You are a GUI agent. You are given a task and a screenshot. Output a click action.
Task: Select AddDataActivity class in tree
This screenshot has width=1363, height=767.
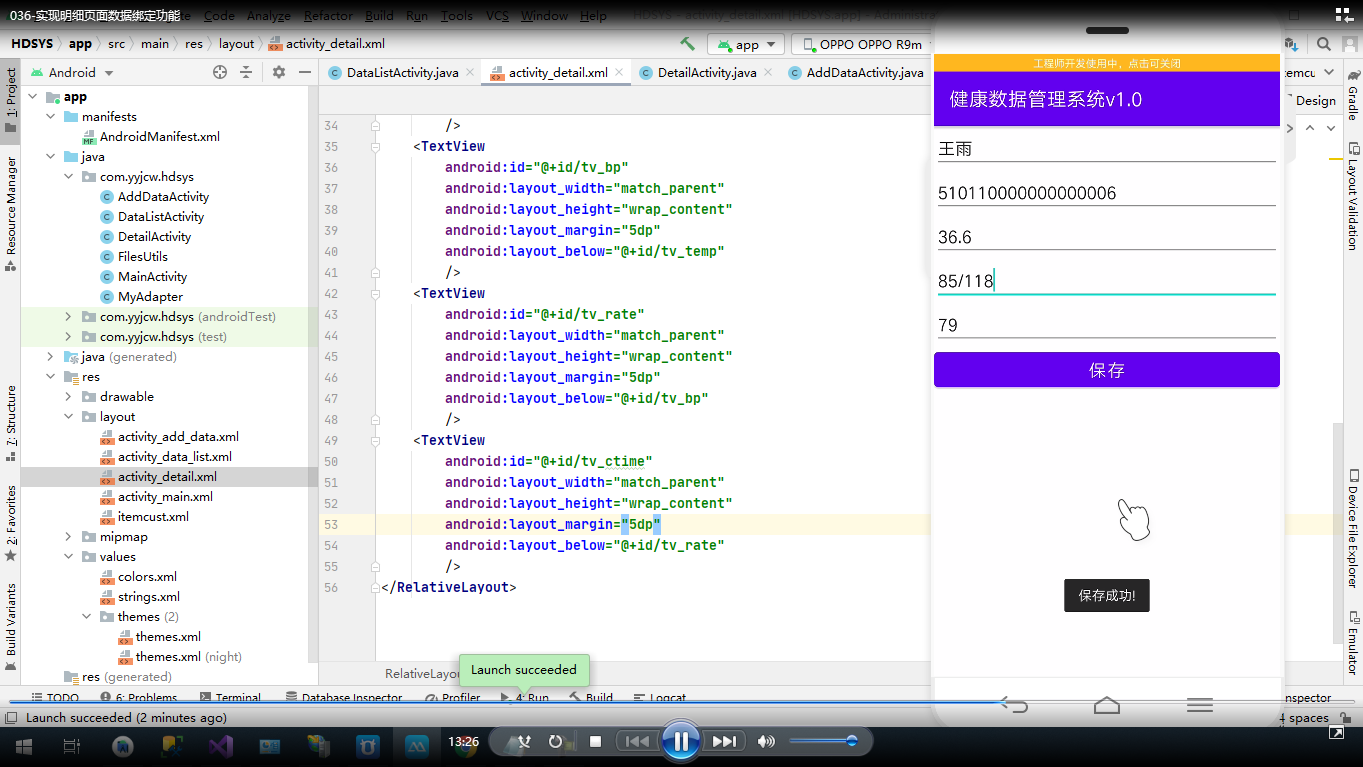pos(162,197)
